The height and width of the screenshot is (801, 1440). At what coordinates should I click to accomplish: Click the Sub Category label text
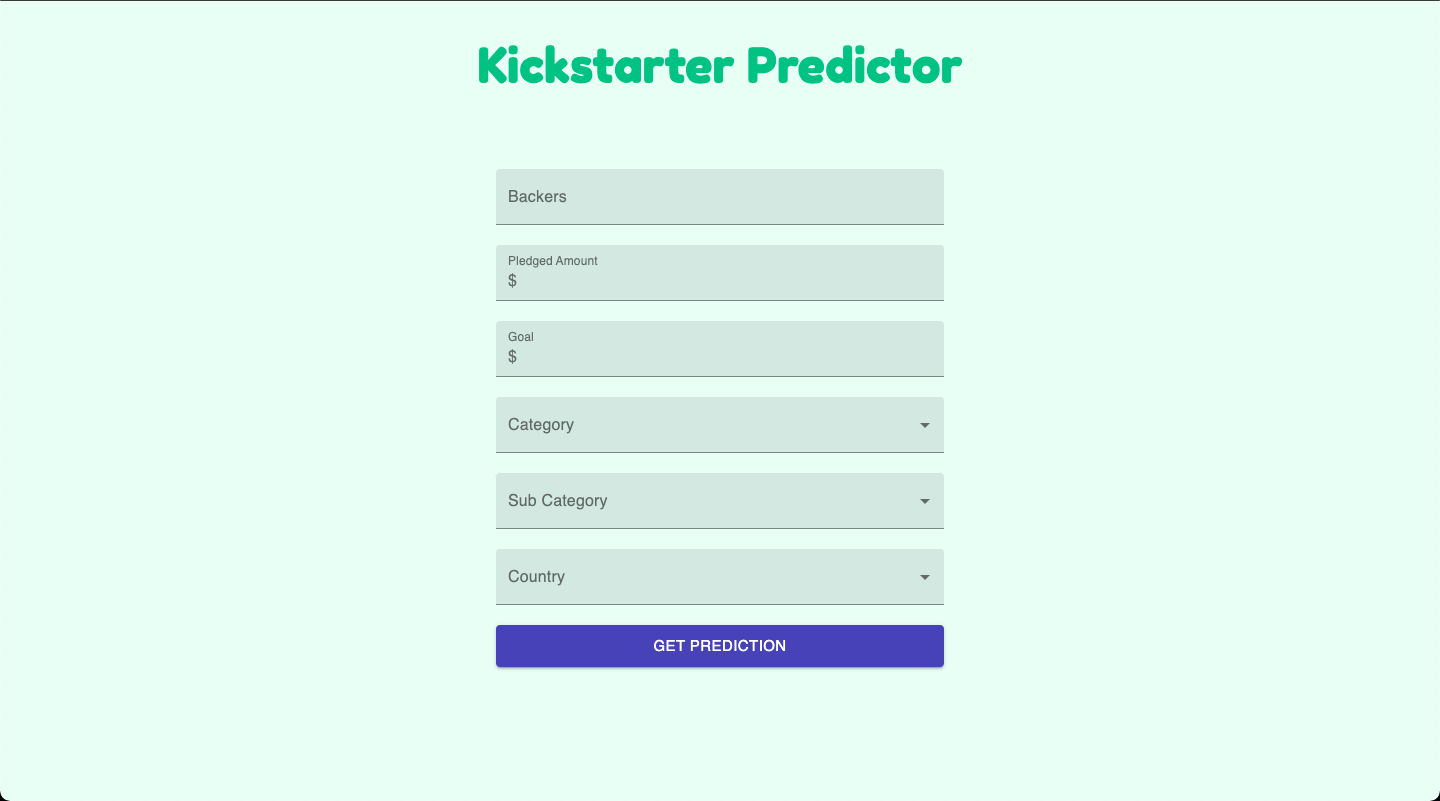(557, 501)
